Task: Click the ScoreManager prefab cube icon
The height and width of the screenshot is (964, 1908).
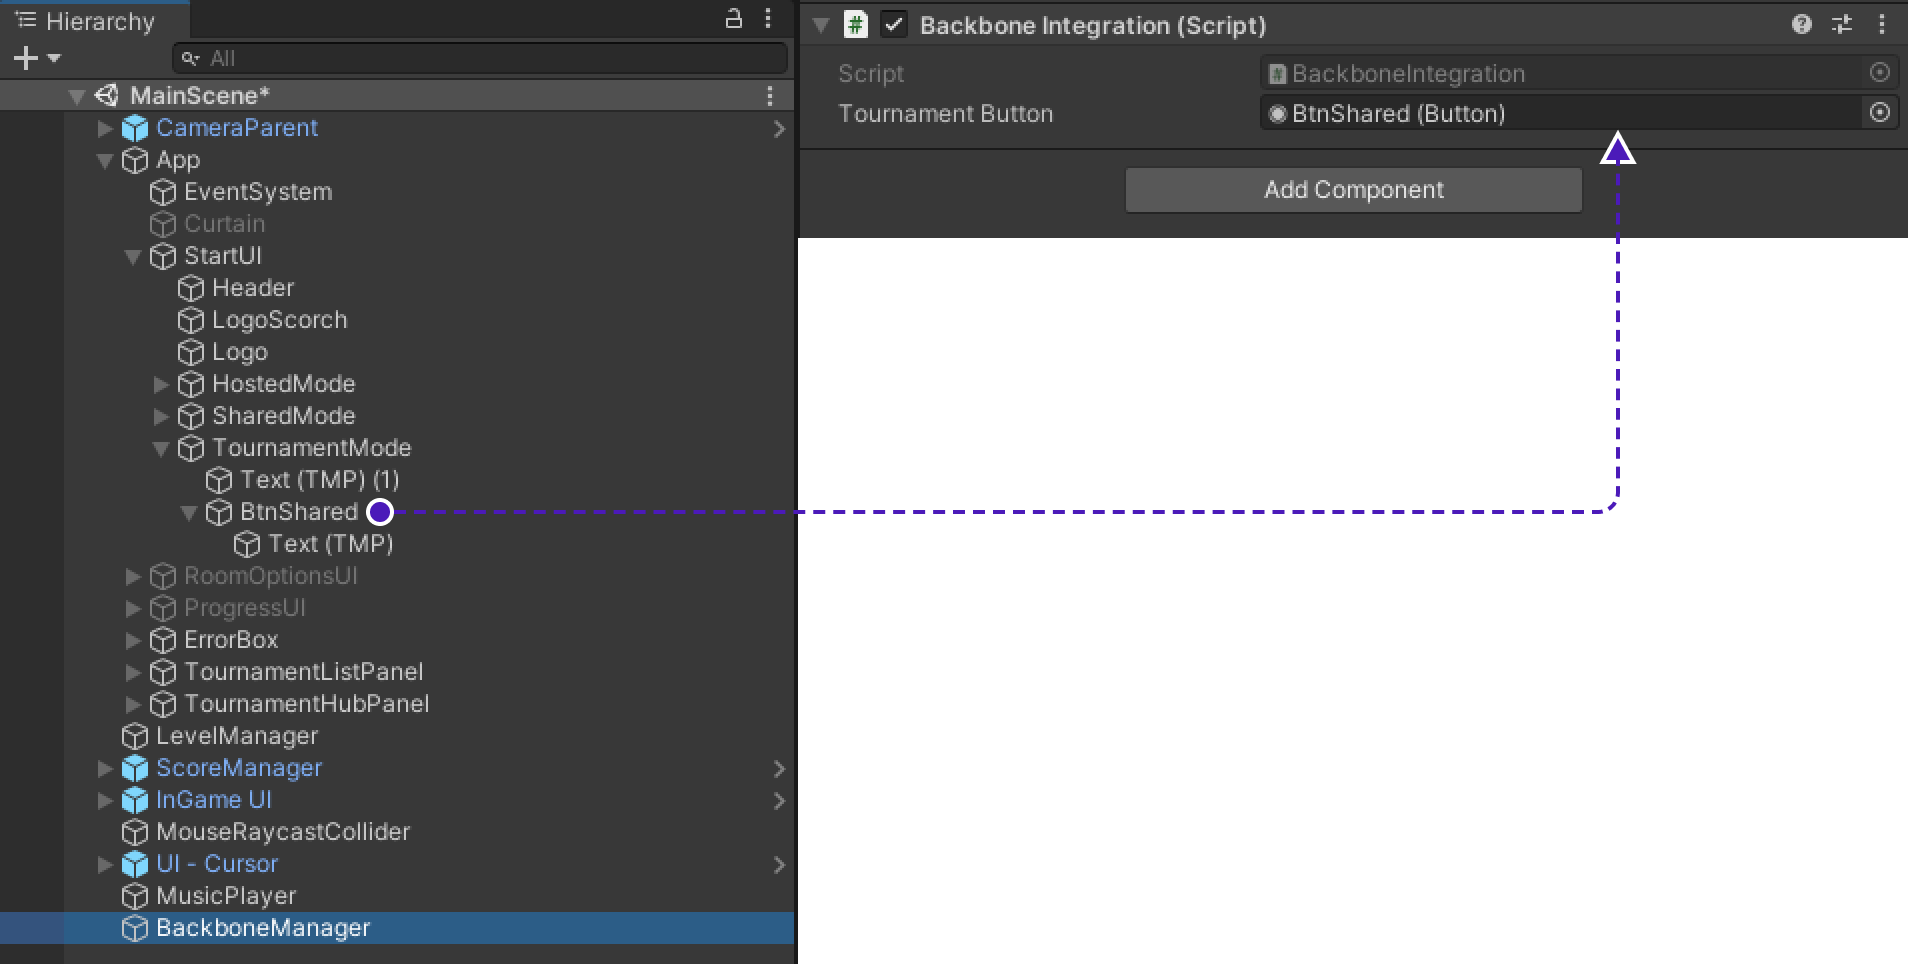Action: click(x=134, y=768)
